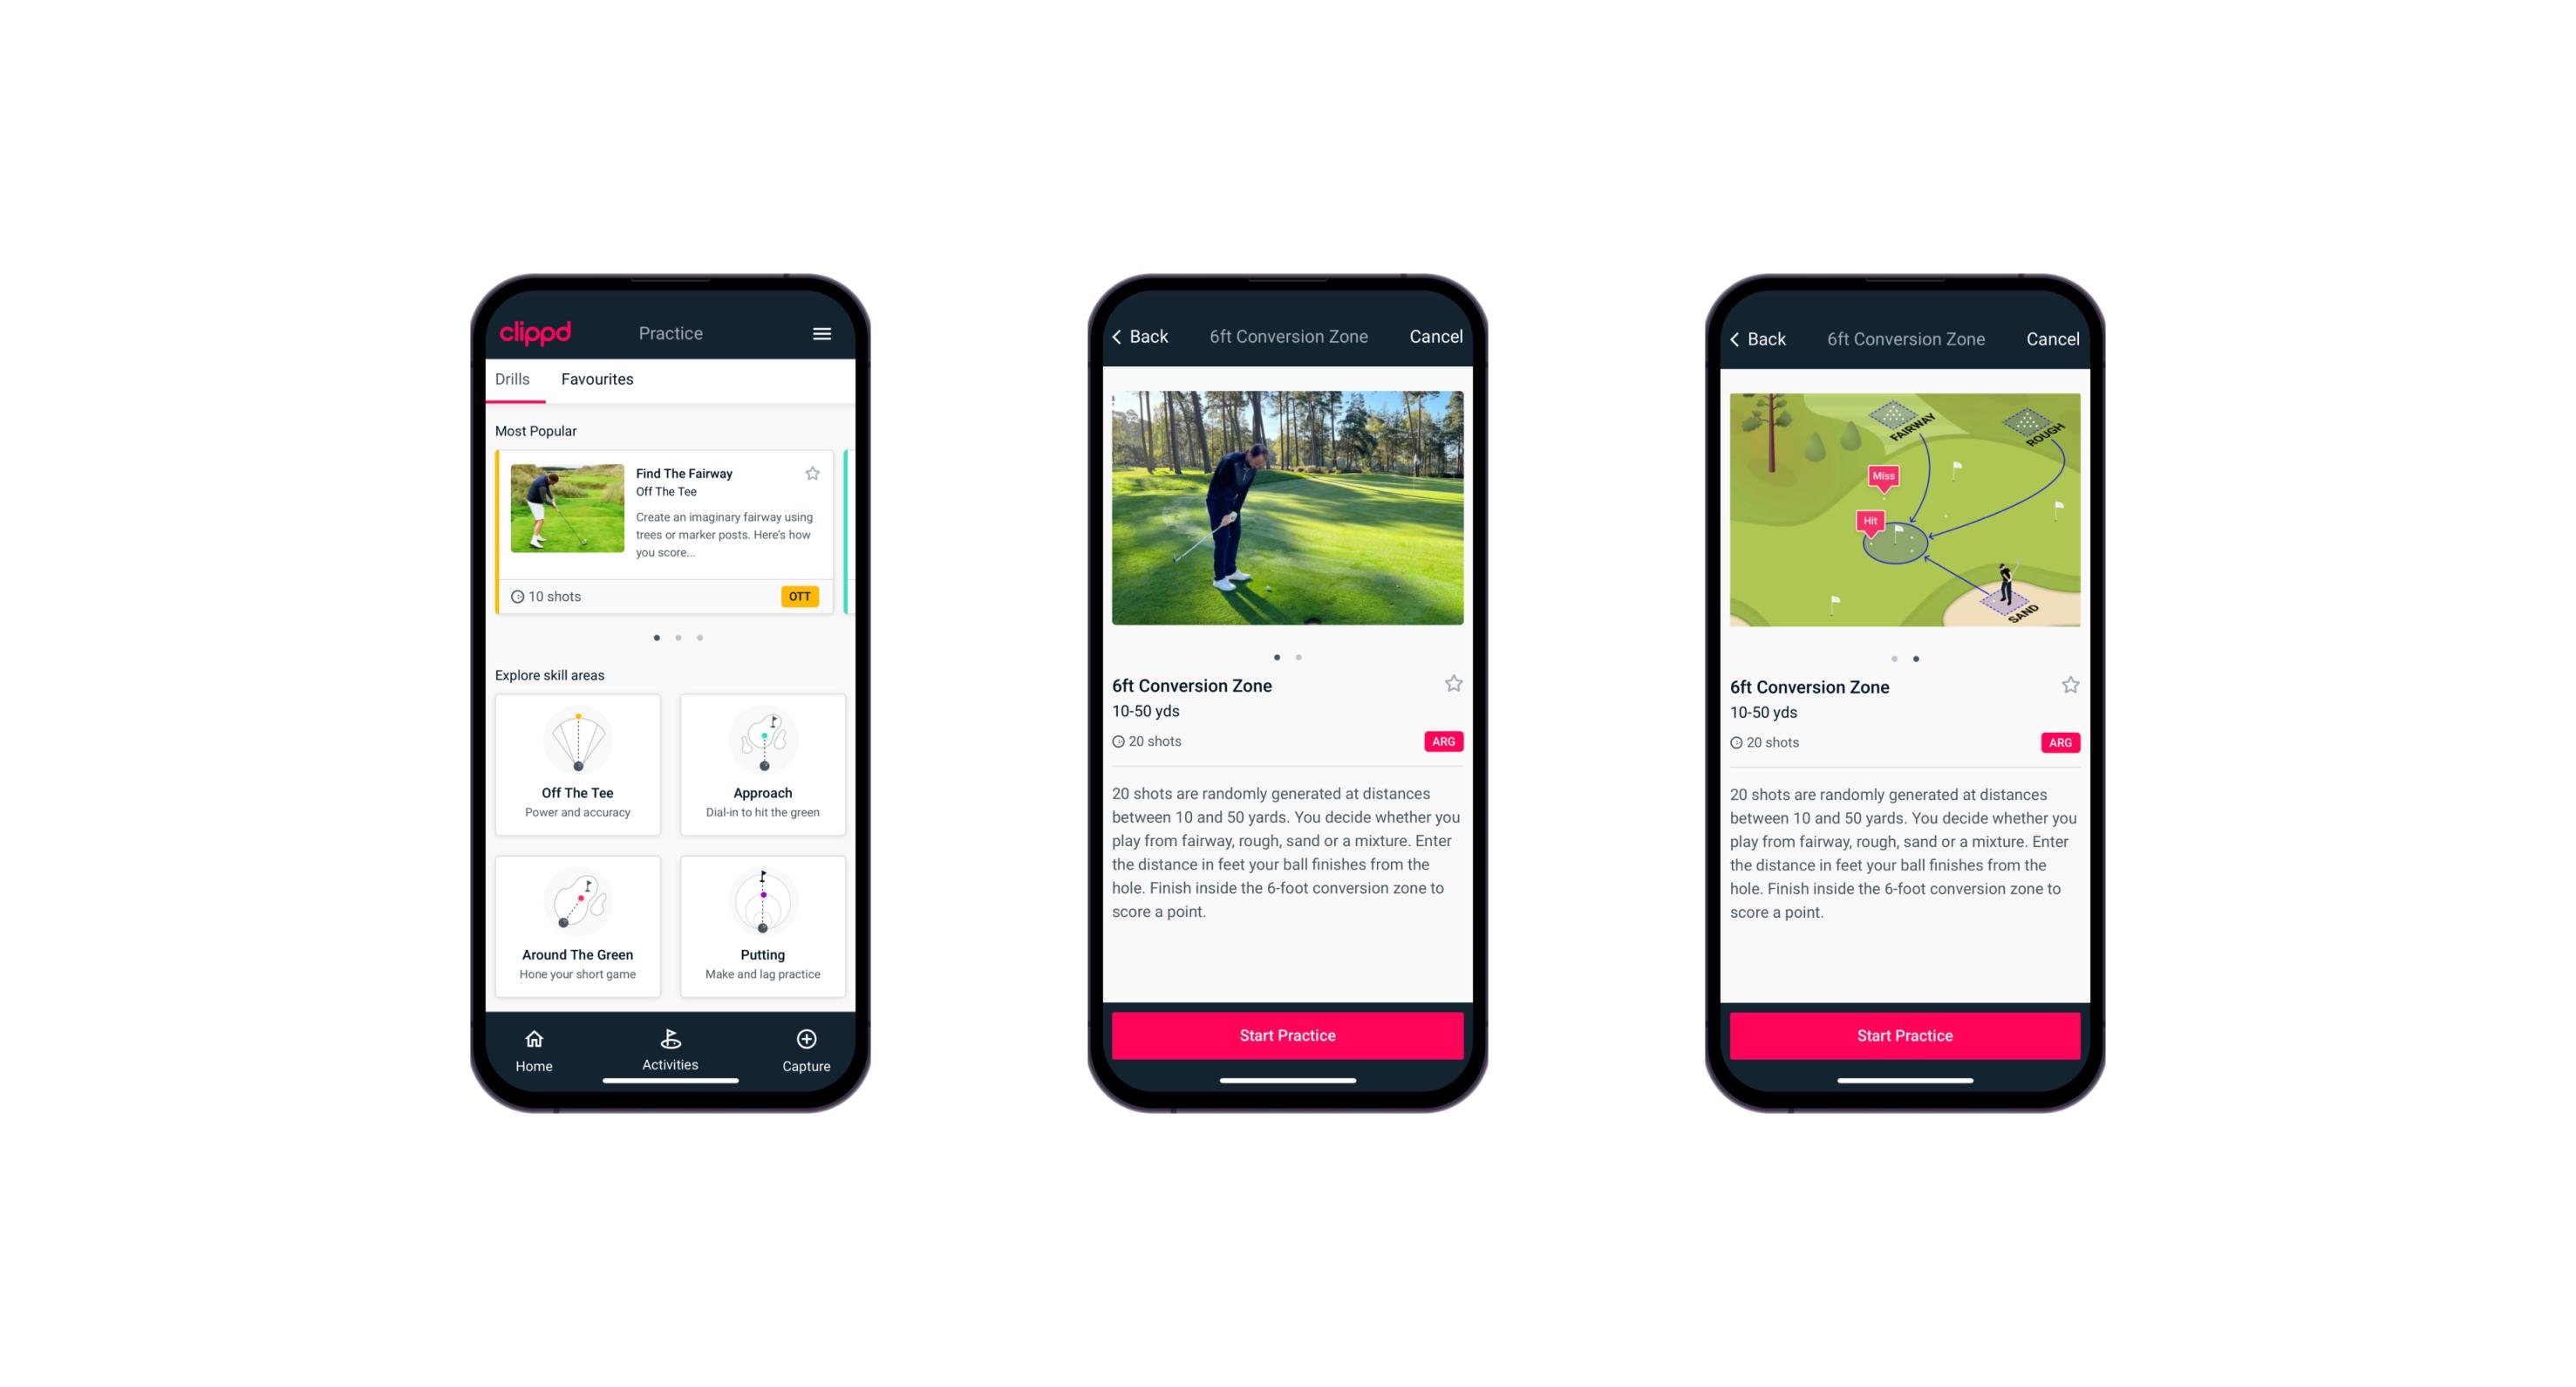The width and height of the screenshot is (2576, 1387).
Task: Tap Back button on 6ft Conversion Zone screen
Action: click(1146, 337)
